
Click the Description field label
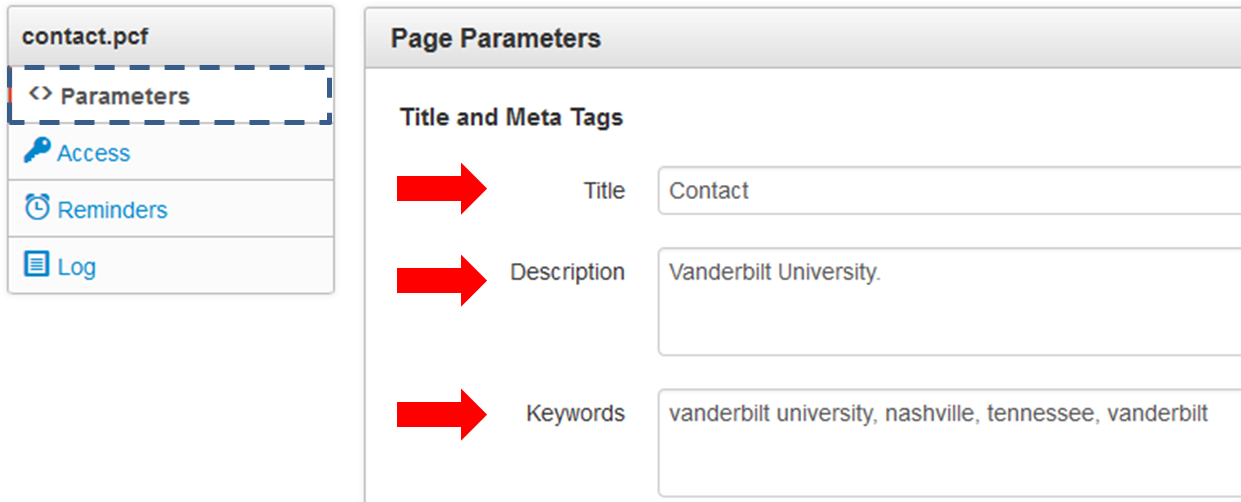coord(567,272)
